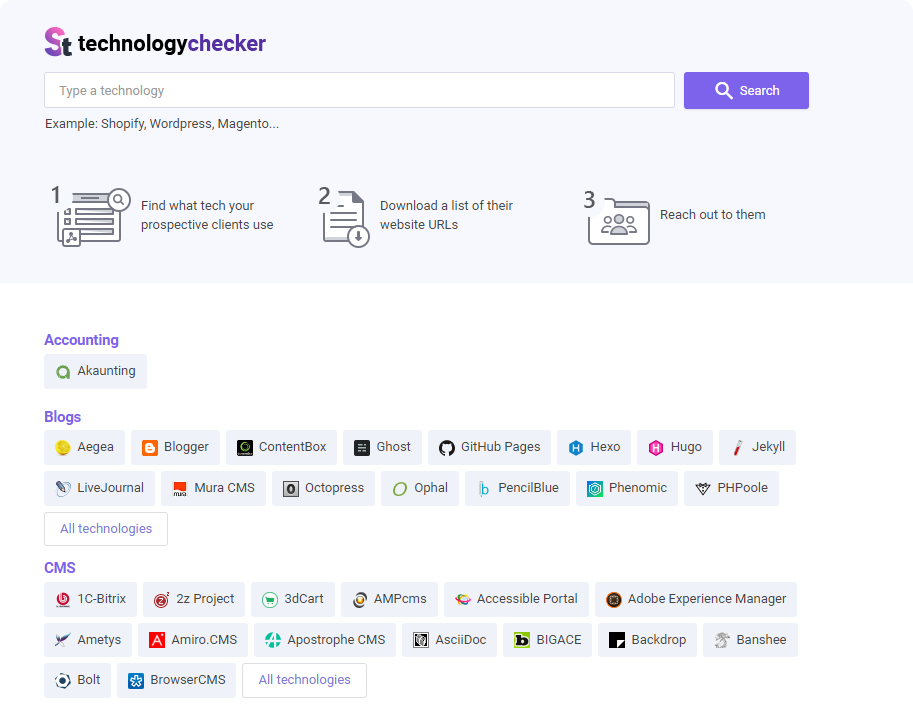Image resolution: width=913 pixels, height=708 pixels.
Task: Click the Backdrop logo icon
Action: [x=617, y=640]
